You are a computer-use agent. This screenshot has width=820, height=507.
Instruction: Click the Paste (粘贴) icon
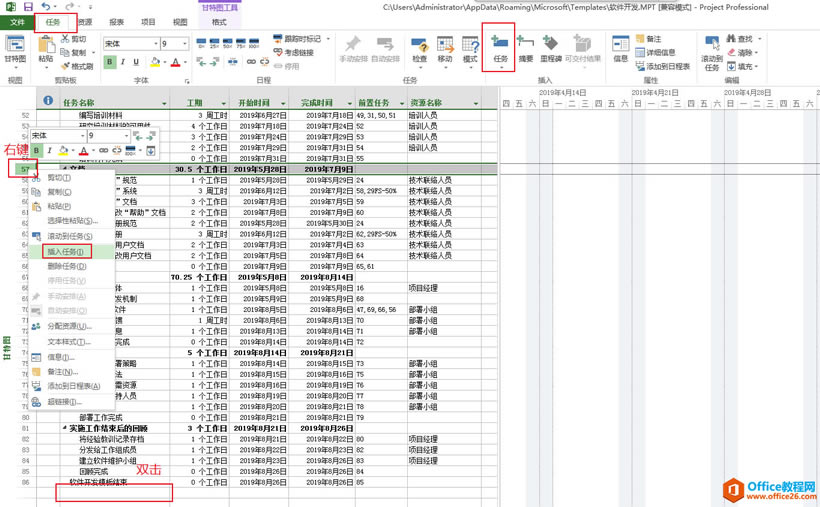46,49
